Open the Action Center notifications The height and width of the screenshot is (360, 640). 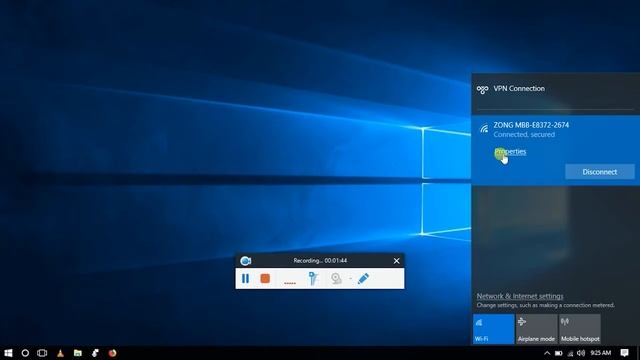tap(624, 353)
